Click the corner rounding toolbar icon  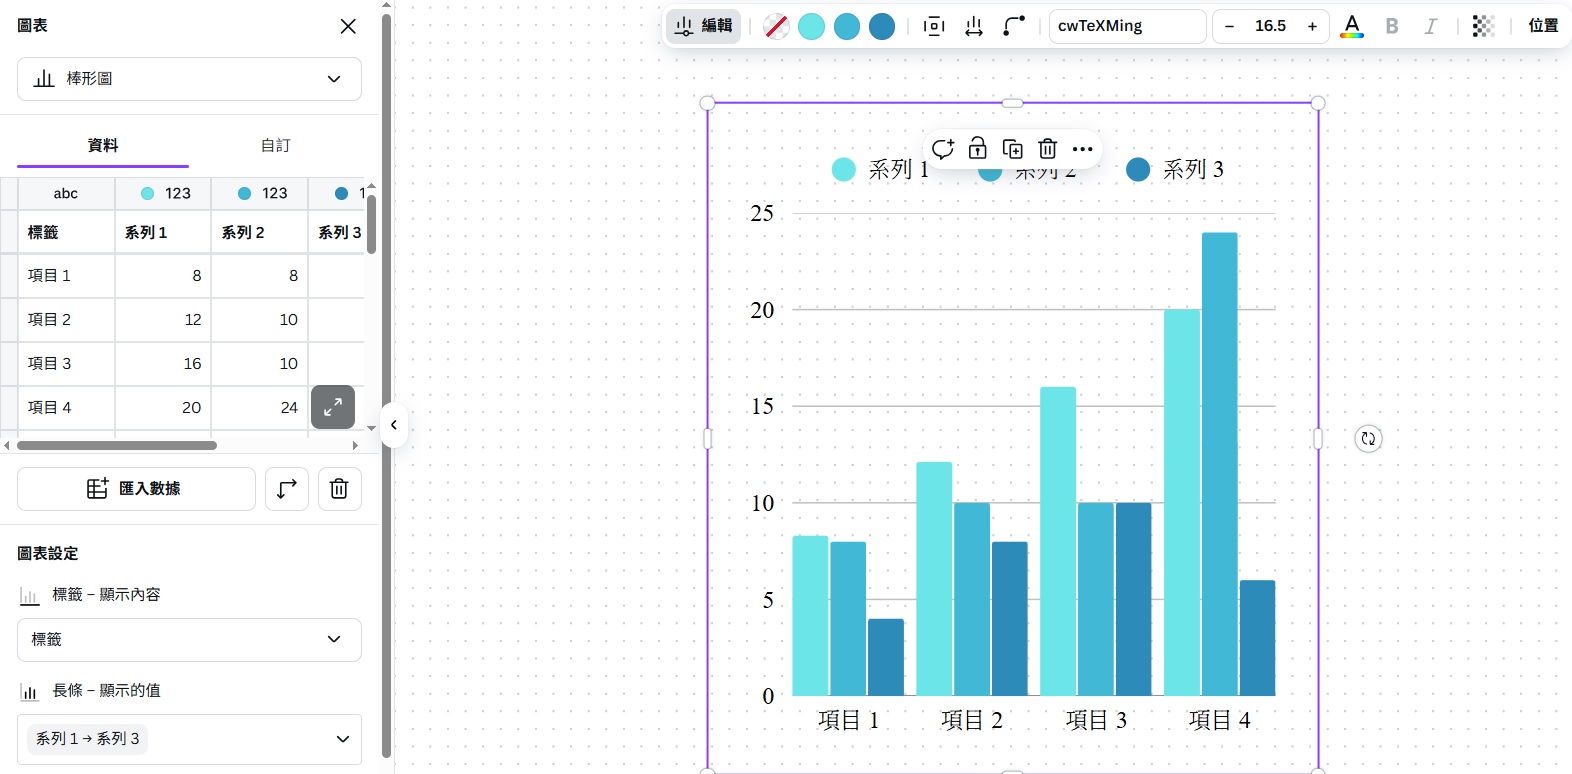pyautogui.click(x=1014, y=26)
